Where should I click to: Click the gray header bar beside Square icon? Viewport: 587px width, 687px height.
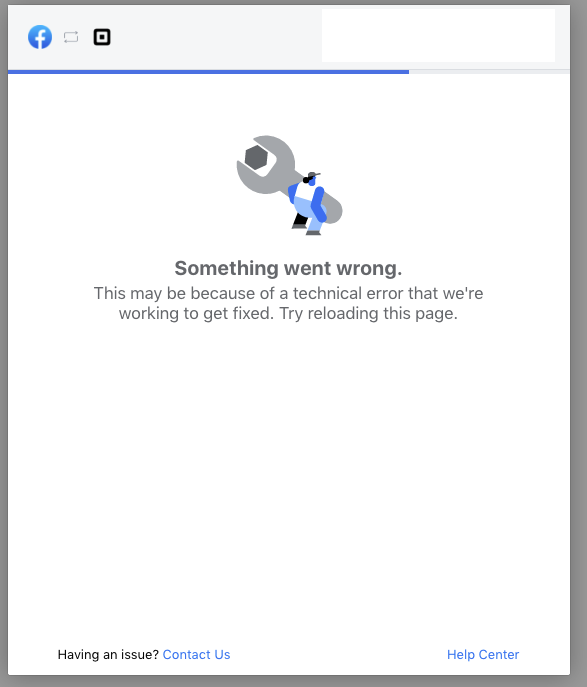tap(215, 37)
